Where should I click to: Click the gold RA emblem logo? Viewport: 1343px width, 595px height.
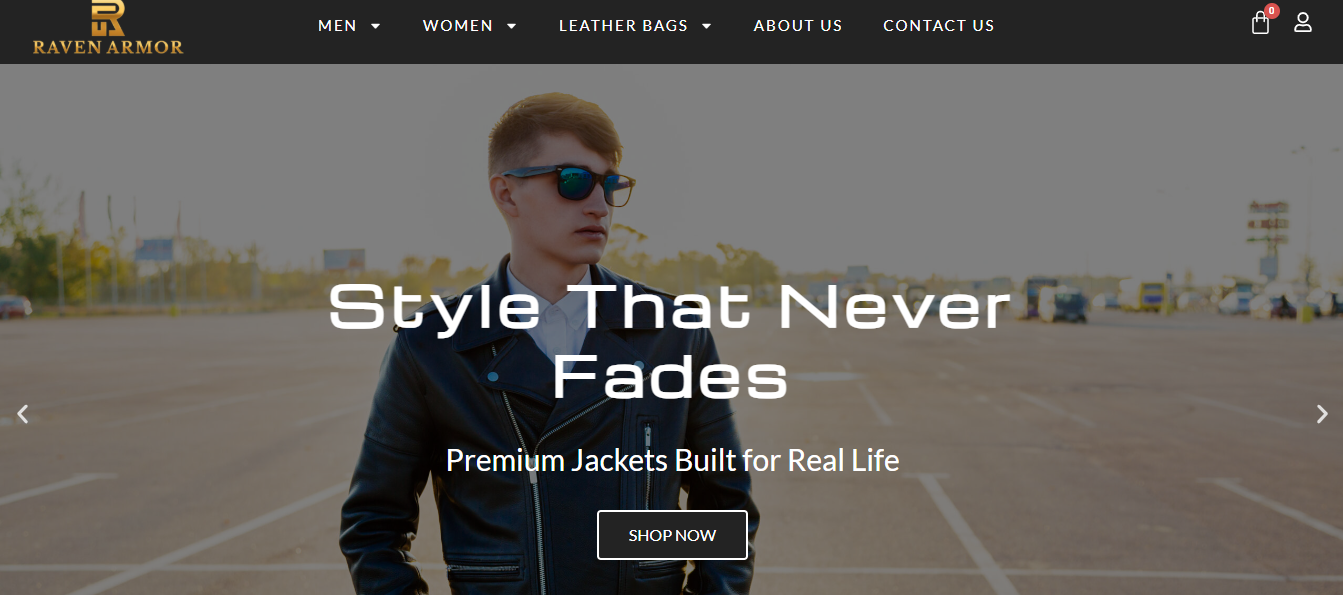(x=108, y=18)
